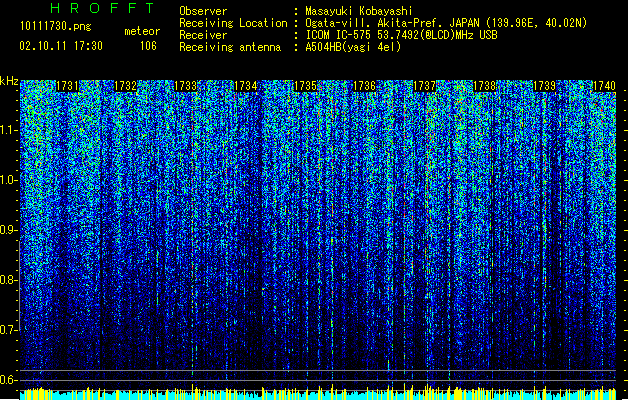Click the 1736 time marker
The image size is (629, 400).
point(364,86)
